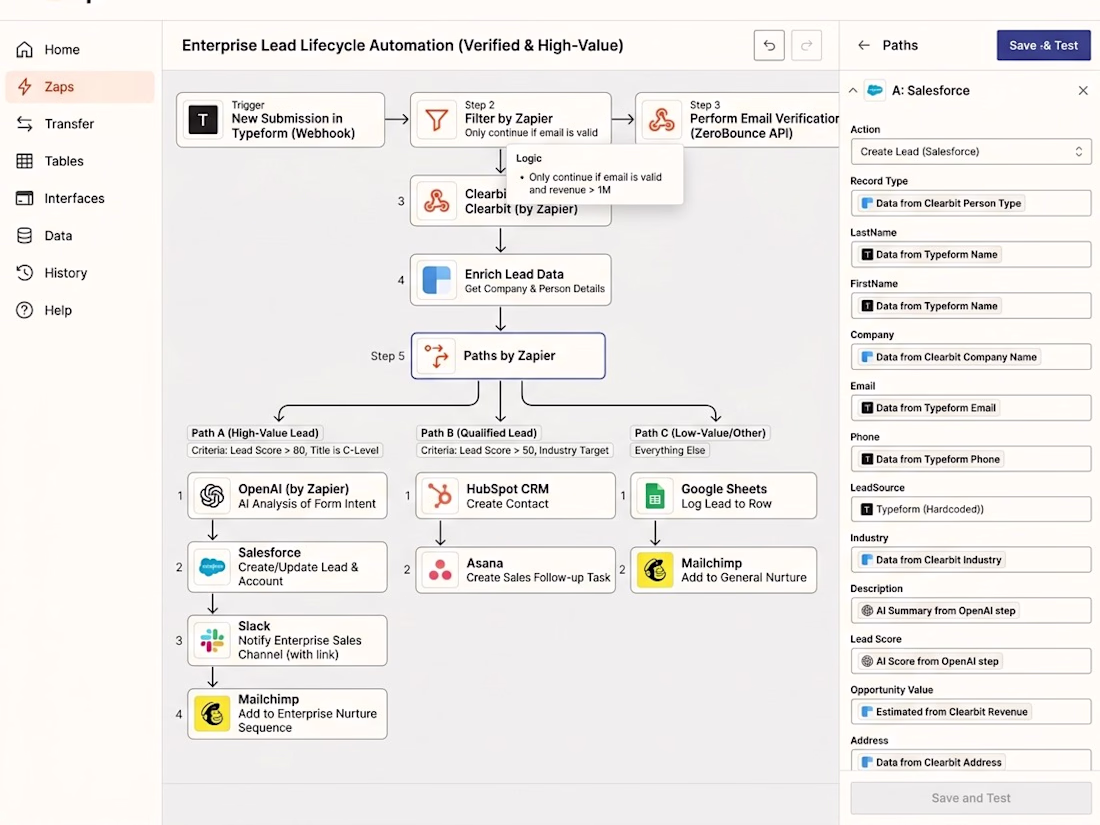This screenshot has height=825, width=1100.
Task: Click the LeadSource Typeform (Hardcoded) field
Action: pyautogui.click(x=971, y=509)
